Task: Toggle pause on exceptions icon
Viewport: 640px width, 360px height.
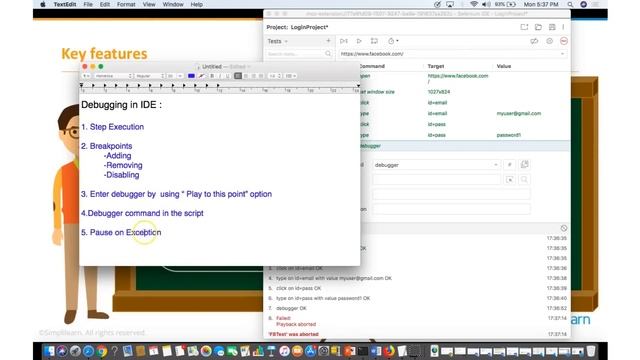Action: 549,41
